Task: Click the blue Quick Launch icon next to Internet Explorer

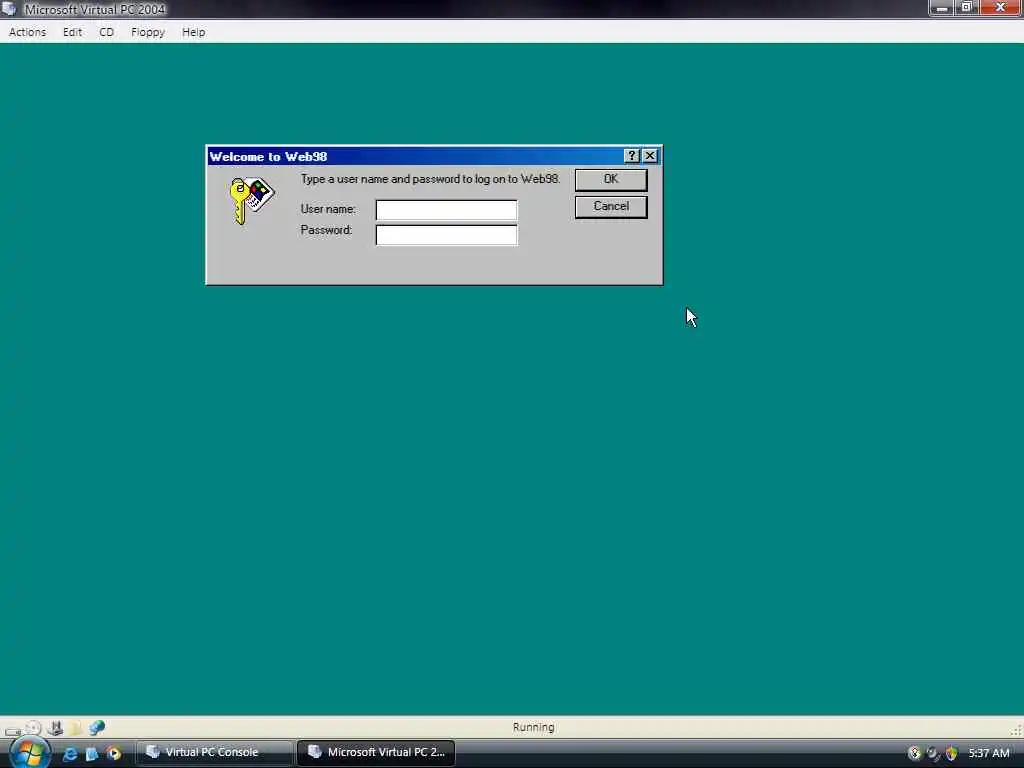Action: click(x=92, y=754)
